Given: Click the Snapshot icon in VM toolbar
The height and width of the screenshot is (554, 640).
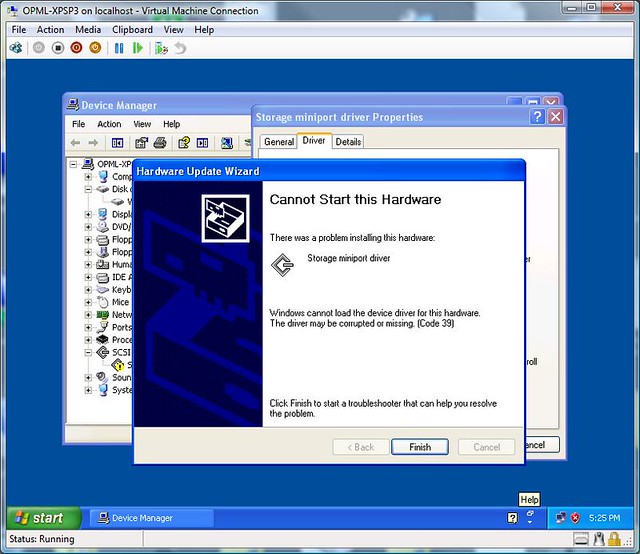Looking at the screenshot, I should [x=162, y=47].
